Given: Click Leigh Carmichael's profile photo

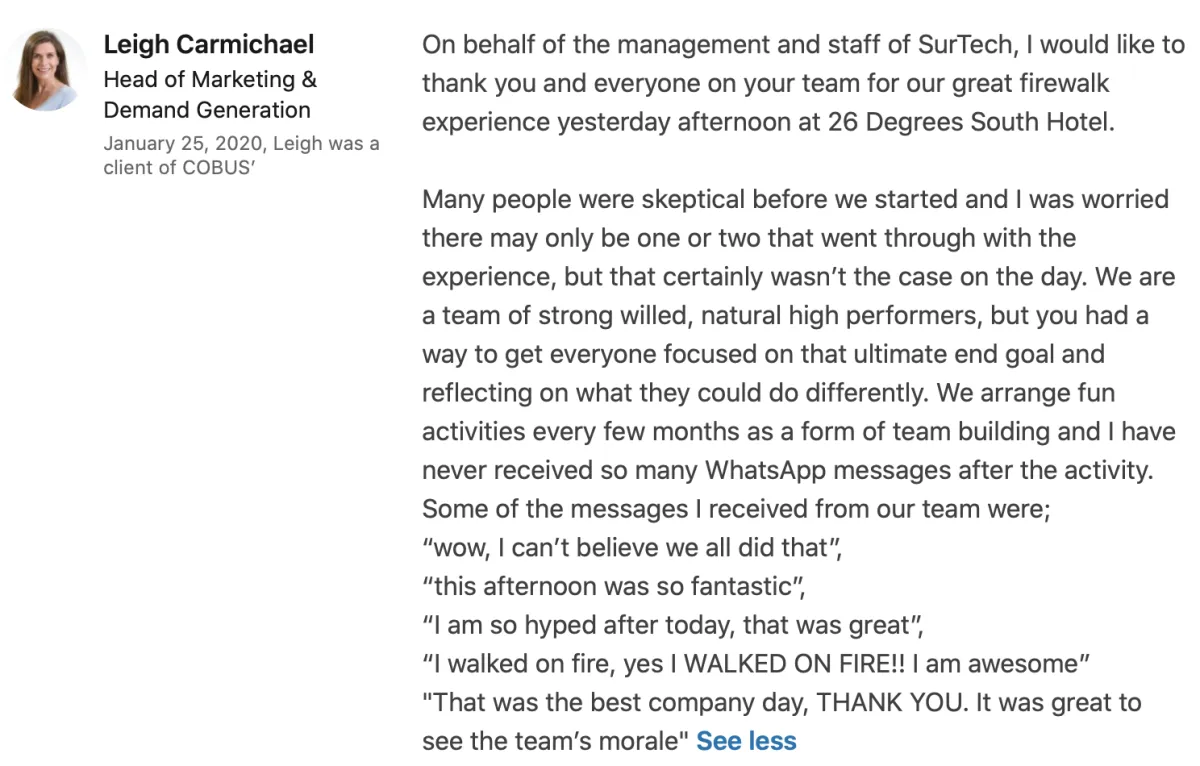Looking at the screenshot, I should [47, 71].
